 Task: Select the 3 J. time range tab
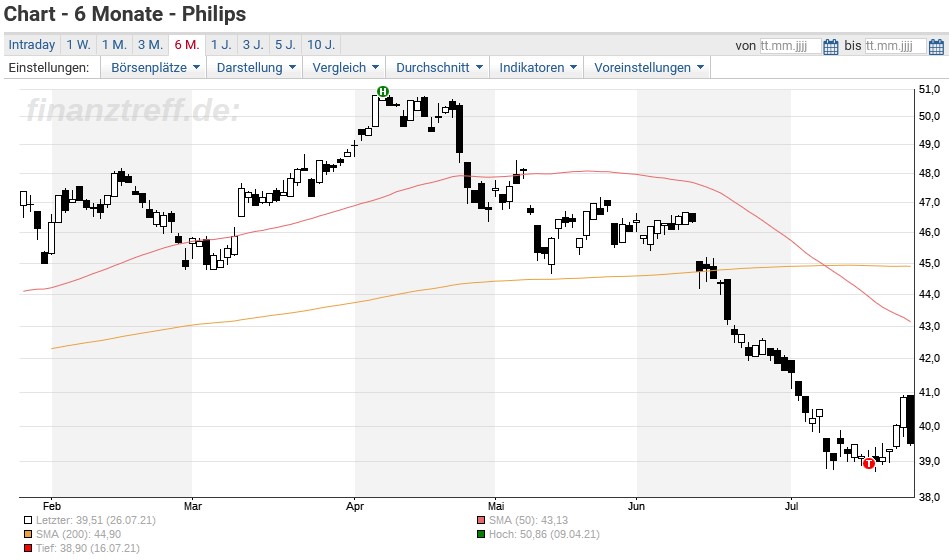click(253, 45)
